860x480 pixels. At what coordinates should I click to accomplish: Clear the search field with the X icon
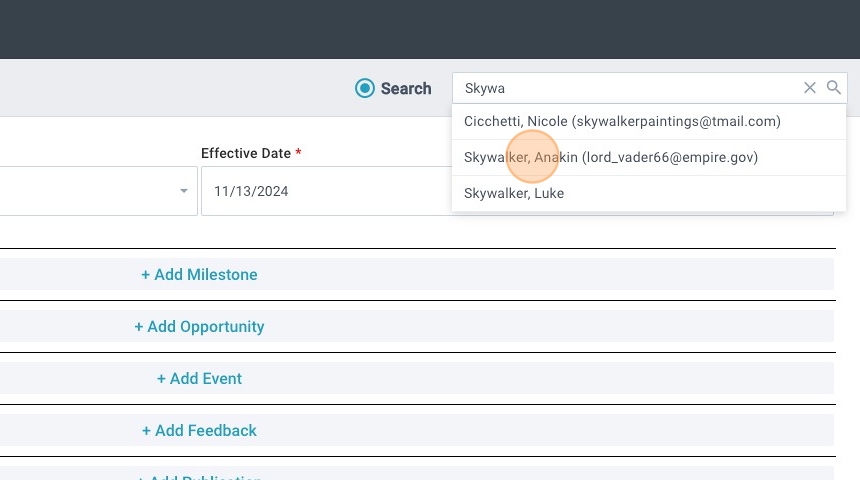point(810,88)
